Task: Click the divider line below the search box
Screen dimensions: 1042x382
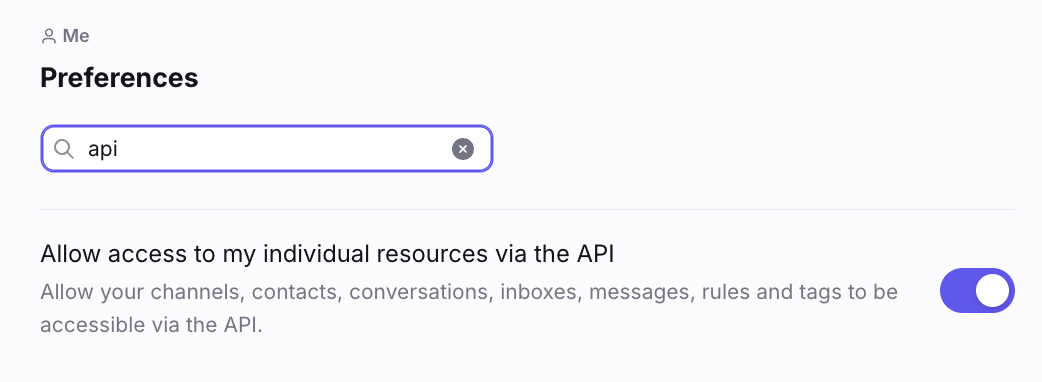Action: pos(528,209)
